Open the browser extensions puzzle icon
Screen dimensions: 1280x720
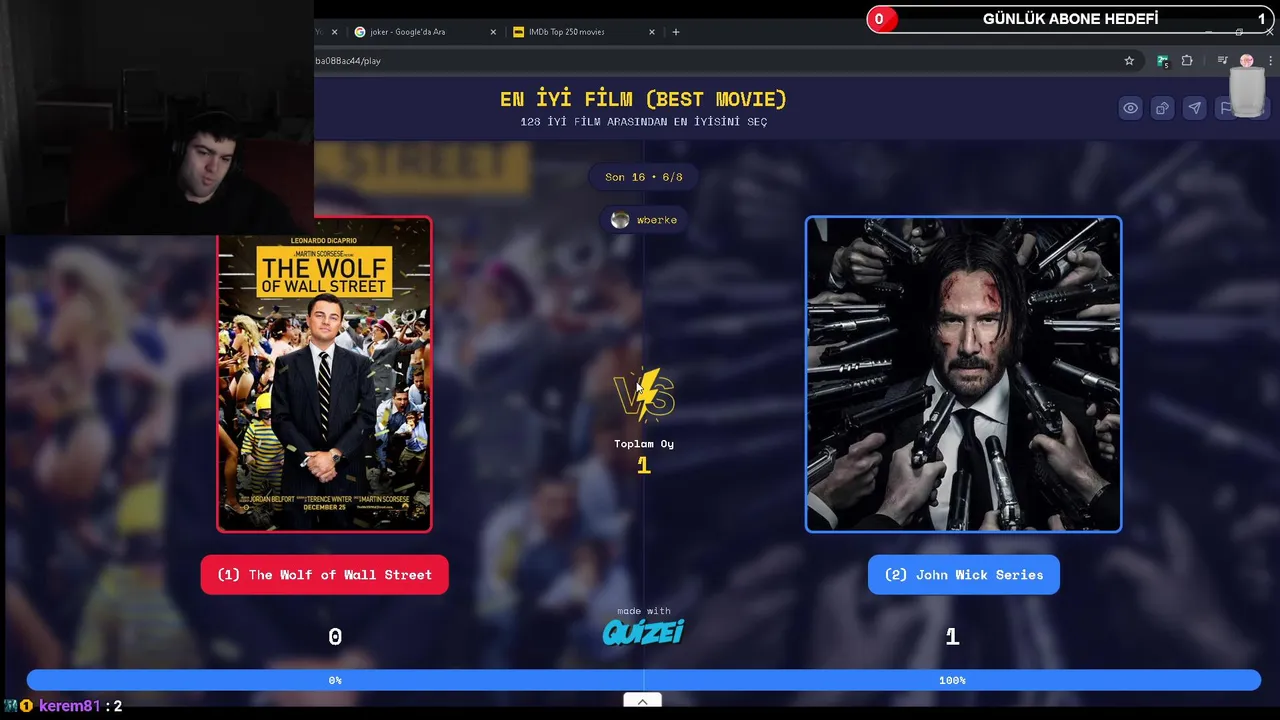pyautogui.click(x=1187, y=61)
